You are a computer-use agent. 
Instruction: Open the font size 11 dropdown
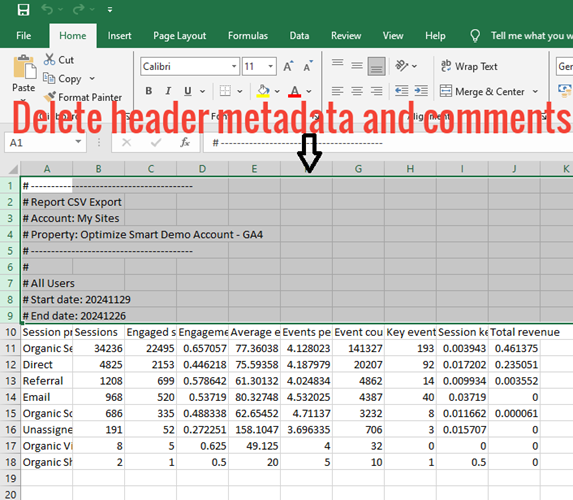pos(270,67)
